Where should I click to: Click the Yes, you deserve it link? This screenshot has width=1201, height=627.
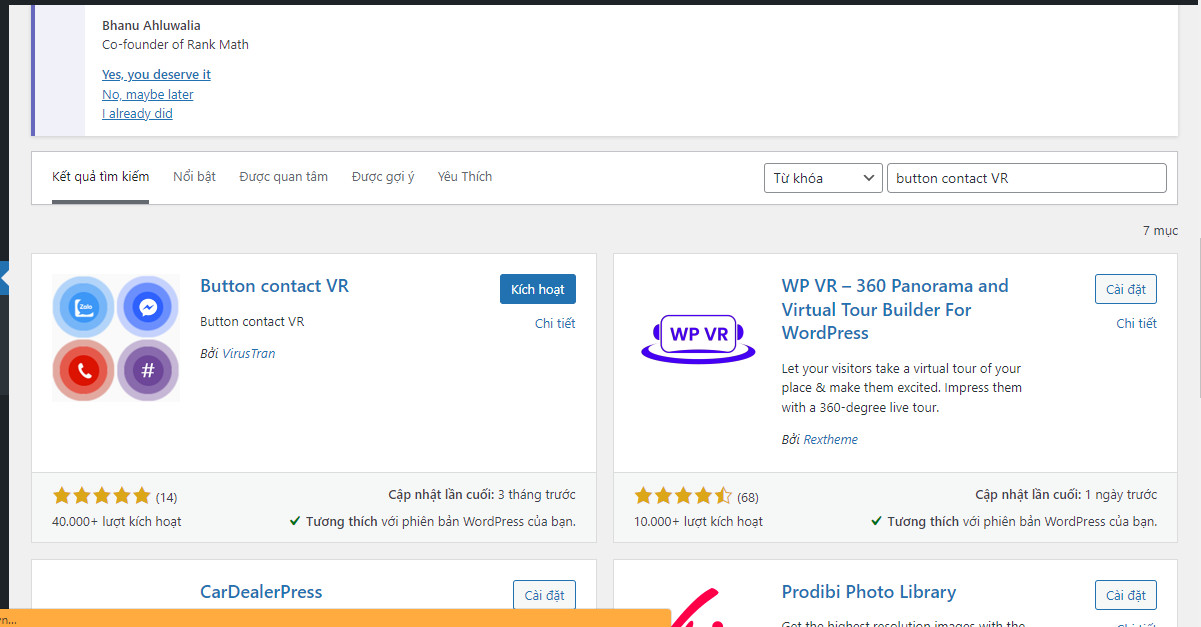coord(156,74)
